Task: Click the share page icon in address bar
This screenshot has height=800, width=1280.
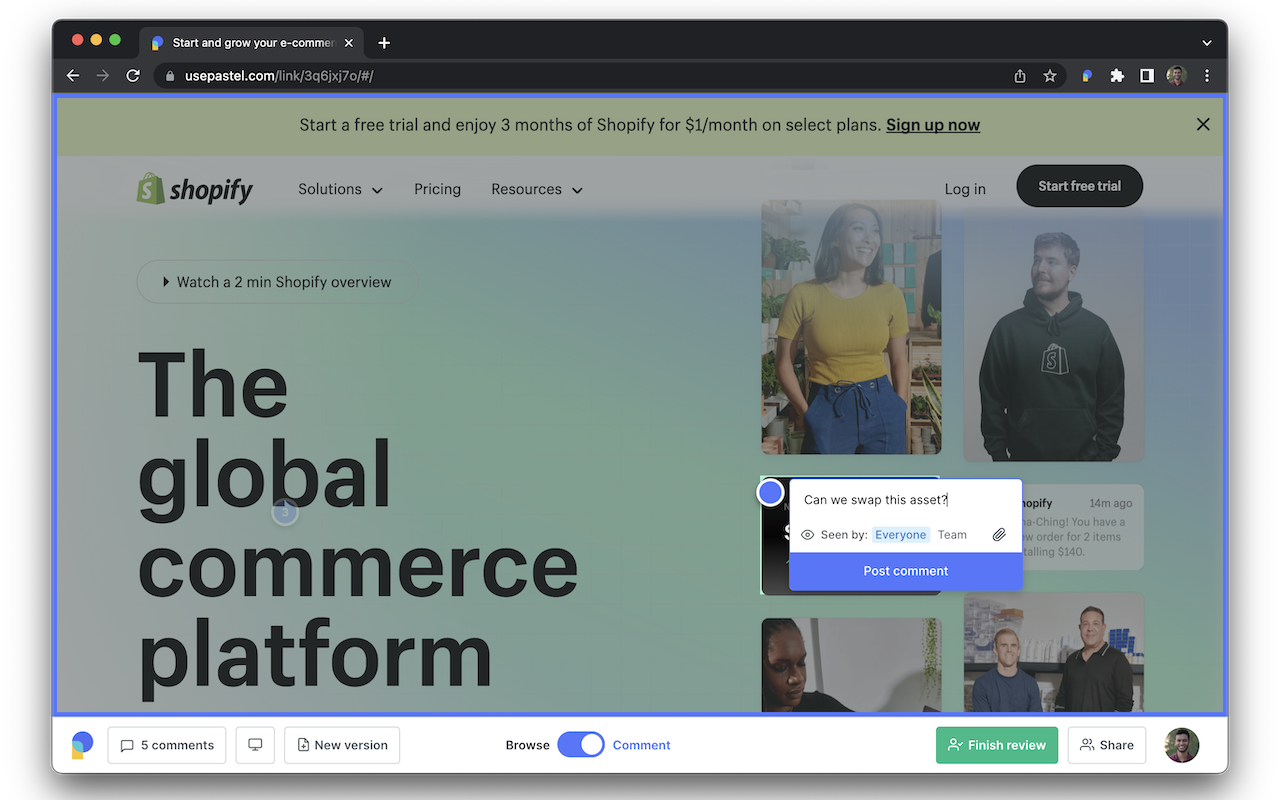Action: 1020,76
